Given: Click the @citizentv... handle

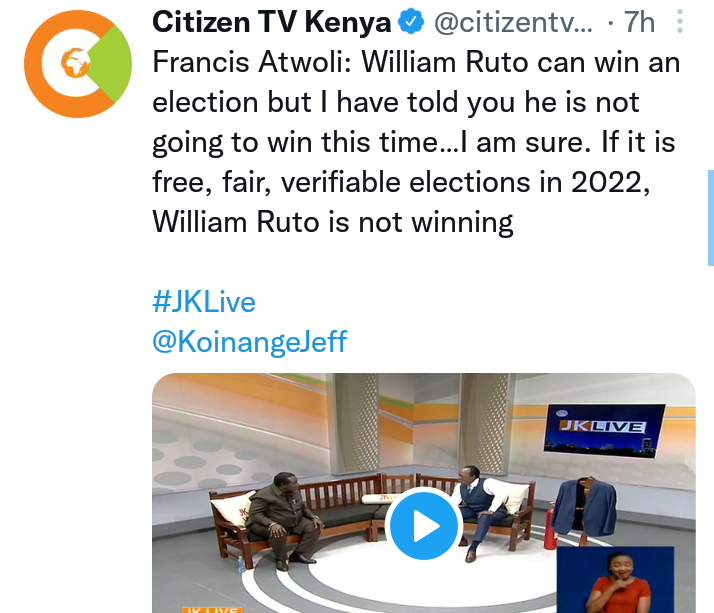Looking at the screenshot, I should (513, 22).
